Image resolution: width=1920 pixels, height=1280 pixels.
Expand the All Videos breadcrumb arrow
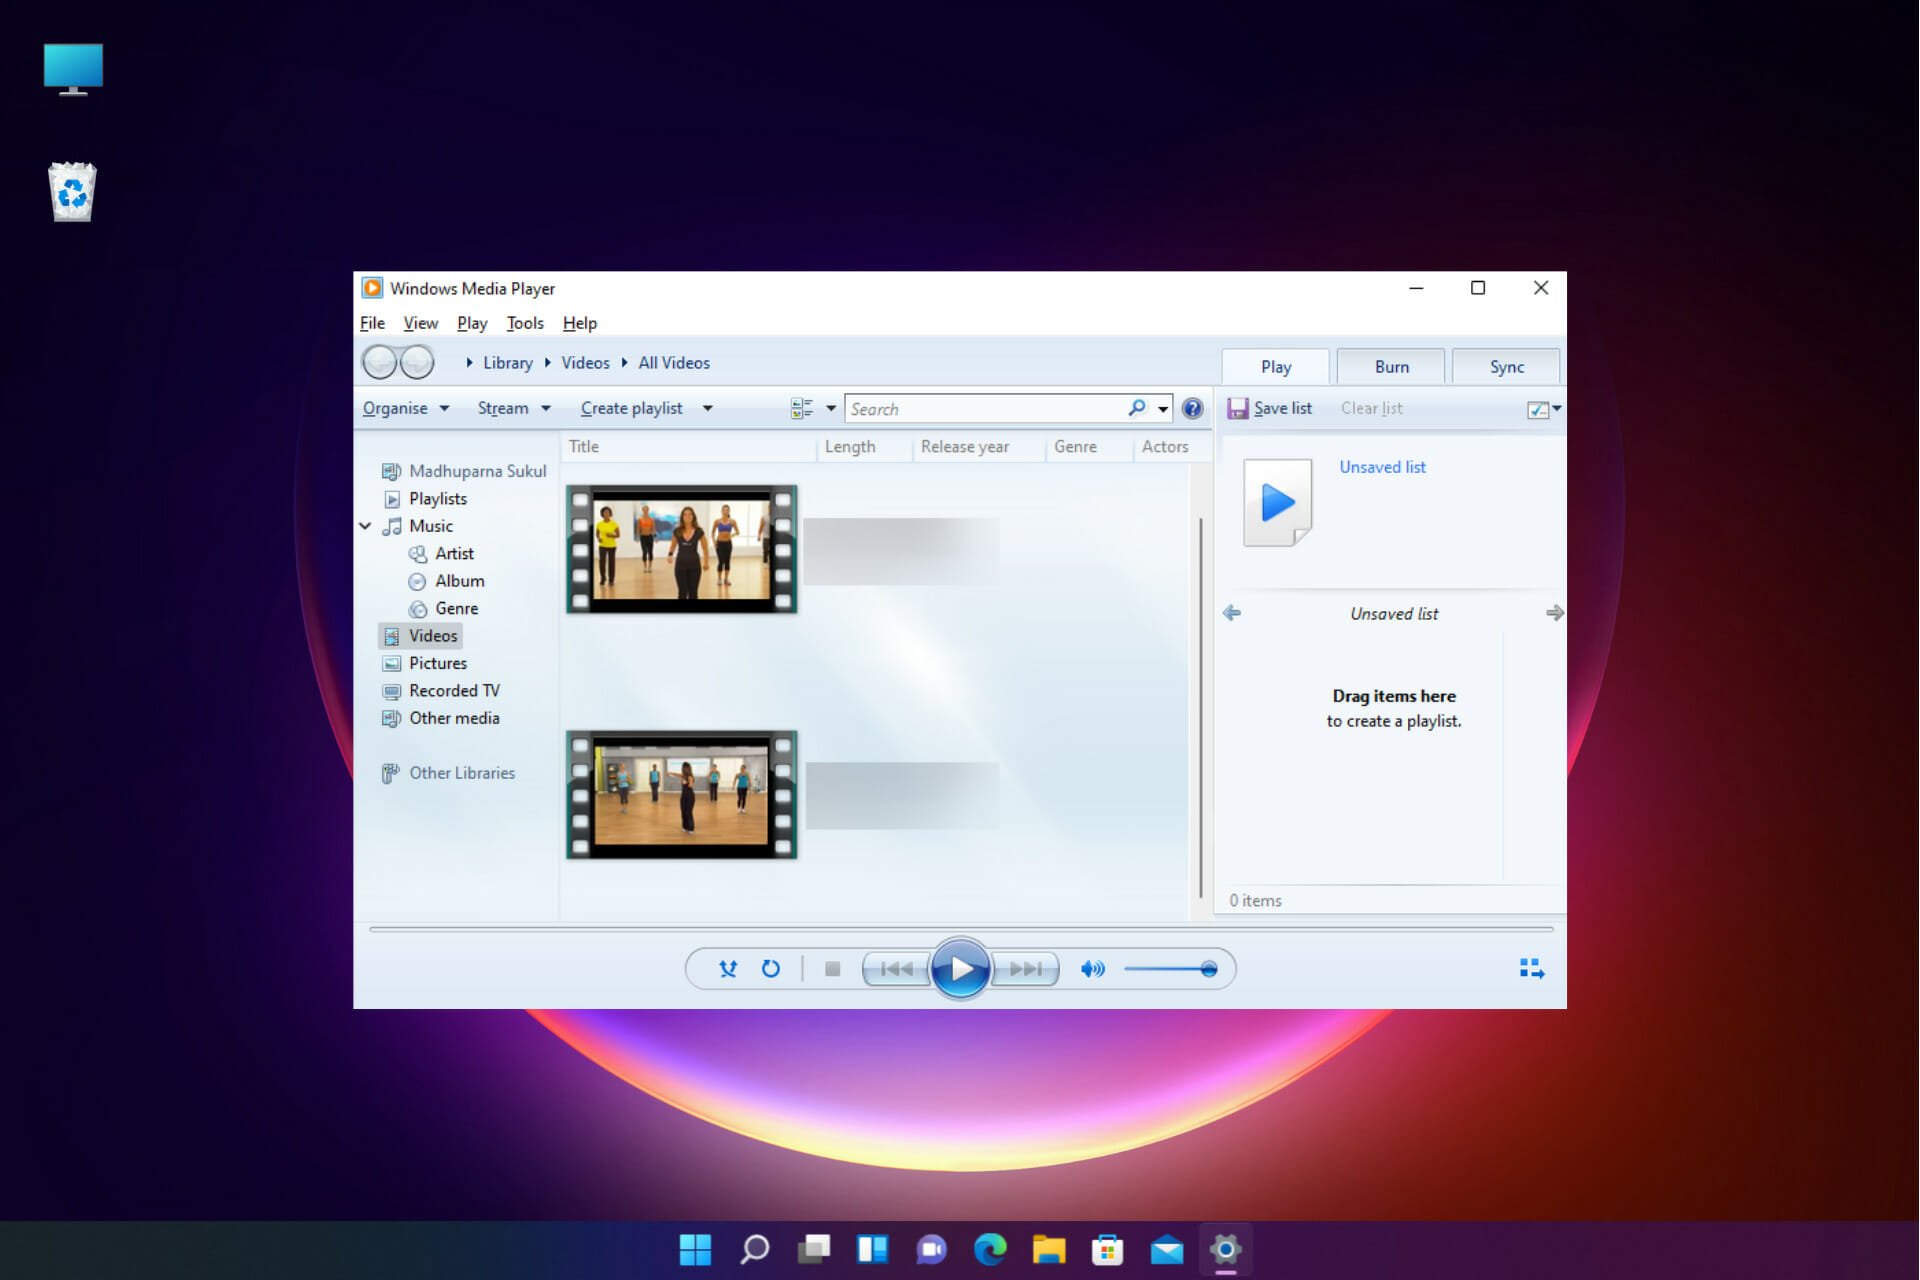tap(624, 362)
